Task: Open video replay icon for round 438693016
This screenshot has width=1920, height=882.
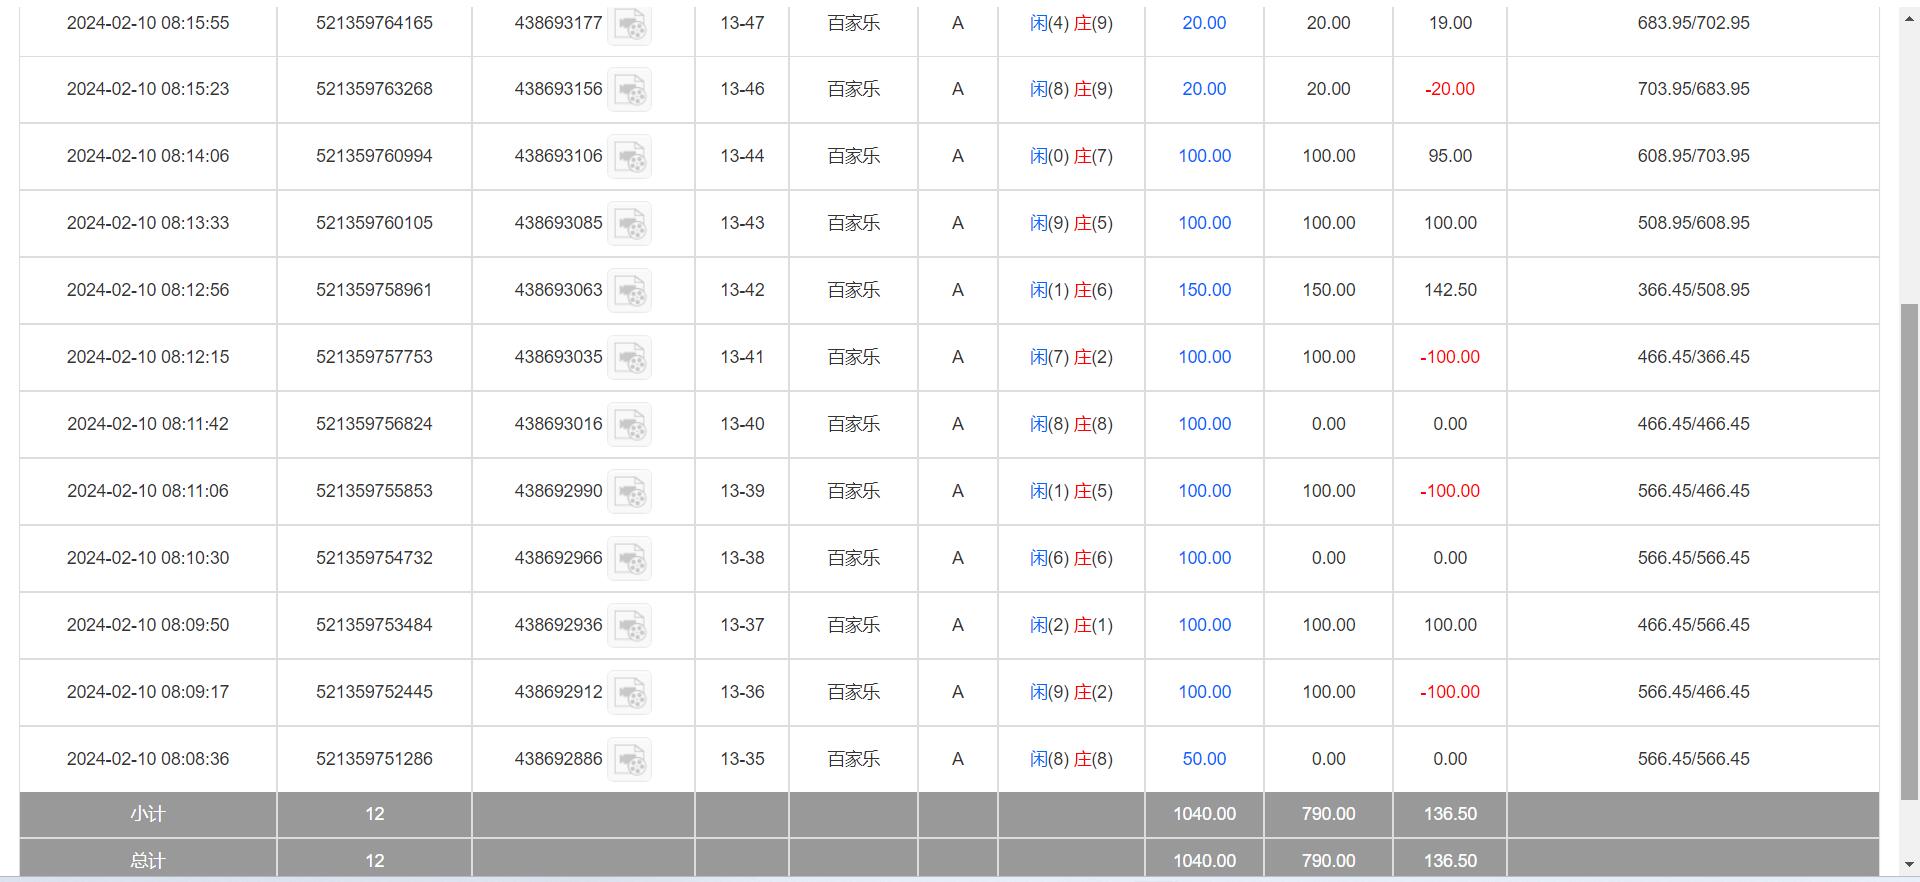Action: pyautogui.click(x=630, y=425)
